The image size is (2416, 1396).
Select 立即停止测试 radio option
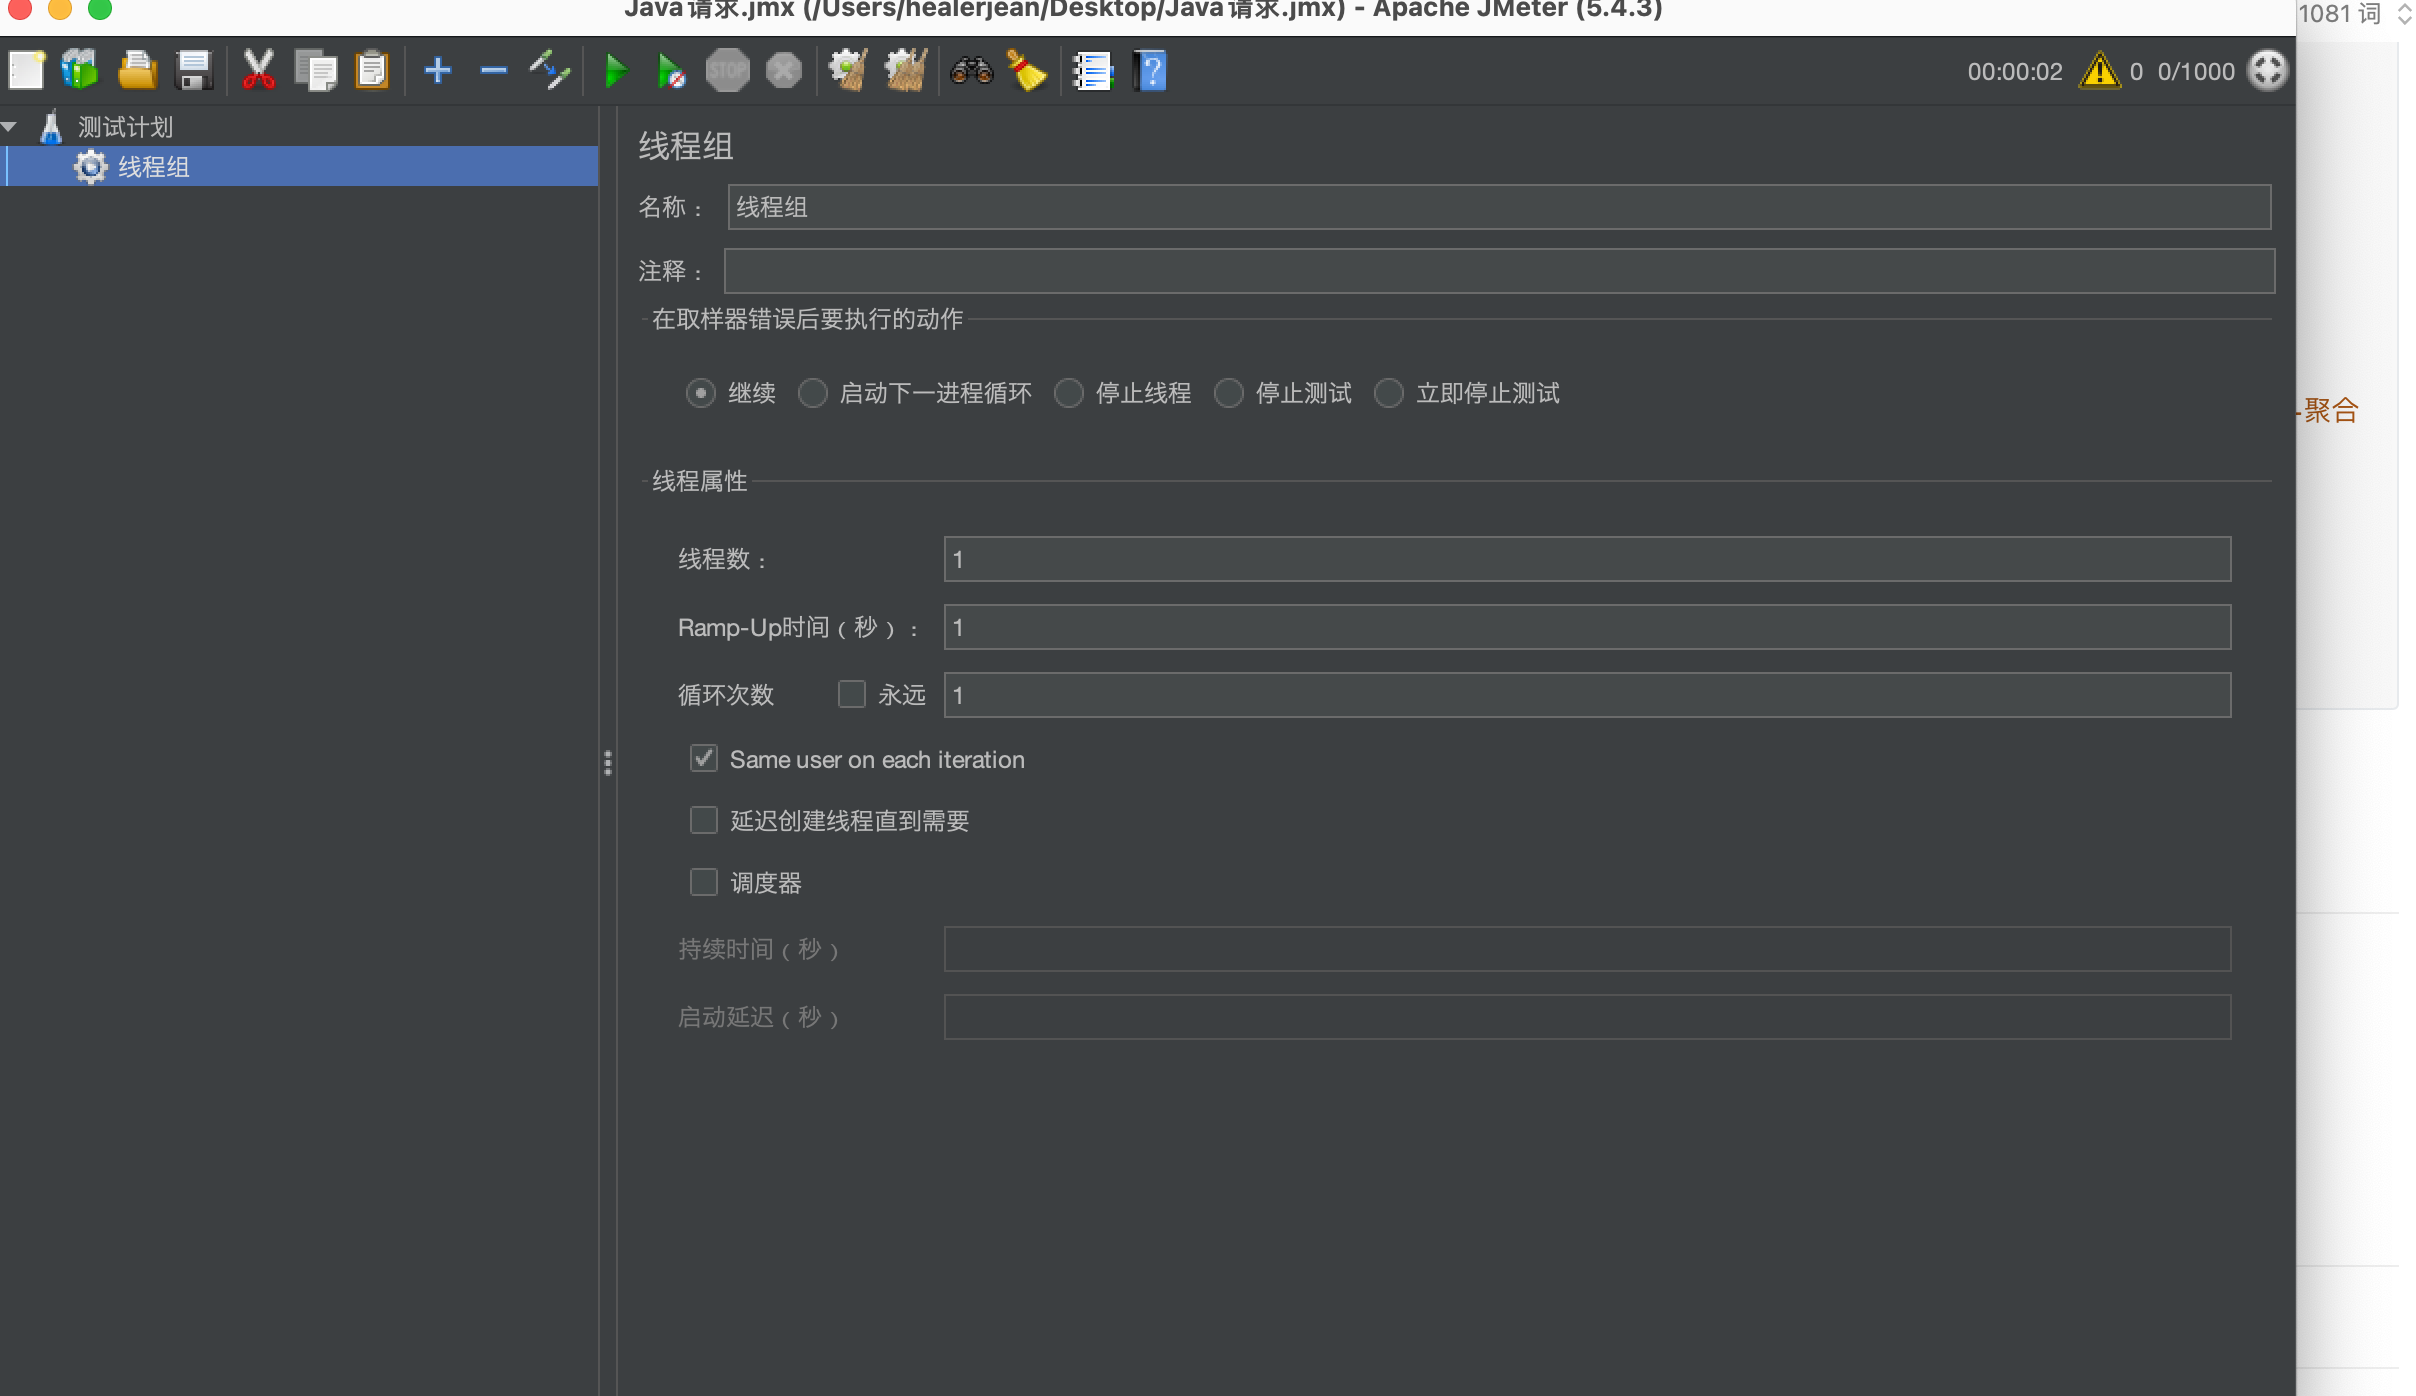(1389, 393)
